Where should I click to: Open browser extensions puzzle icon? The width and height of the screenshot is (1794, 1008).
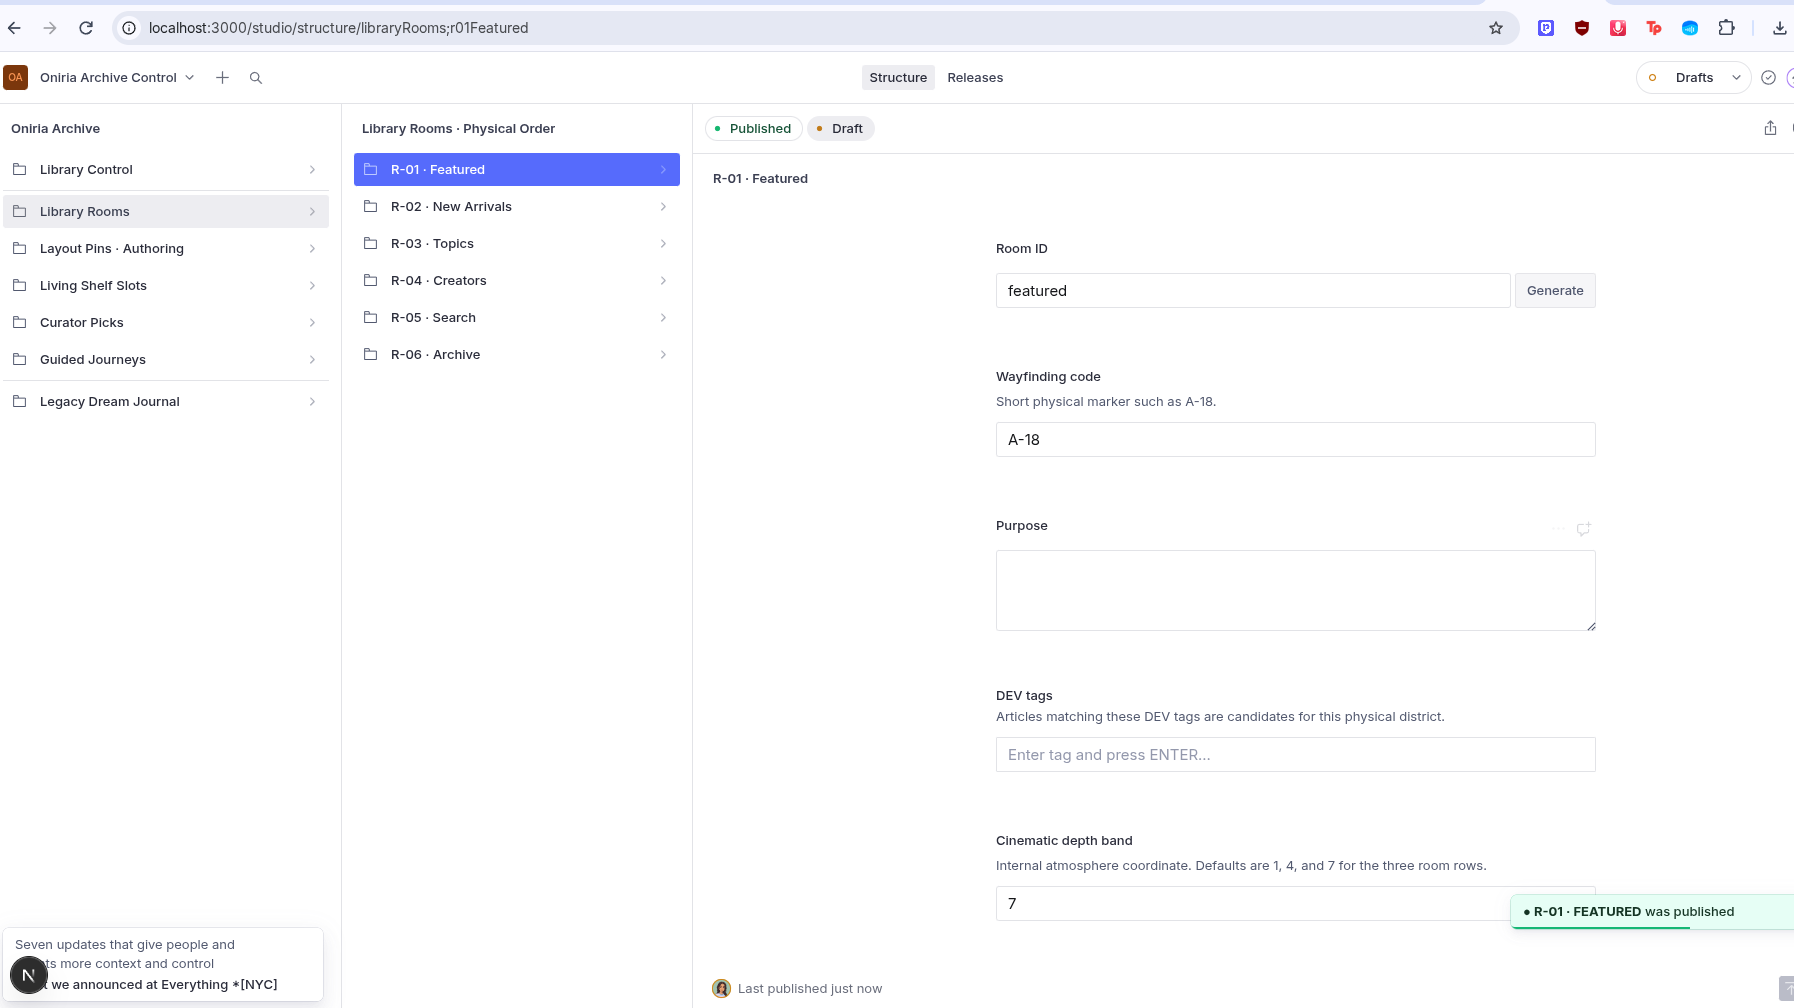click(x=1726, y=28)
